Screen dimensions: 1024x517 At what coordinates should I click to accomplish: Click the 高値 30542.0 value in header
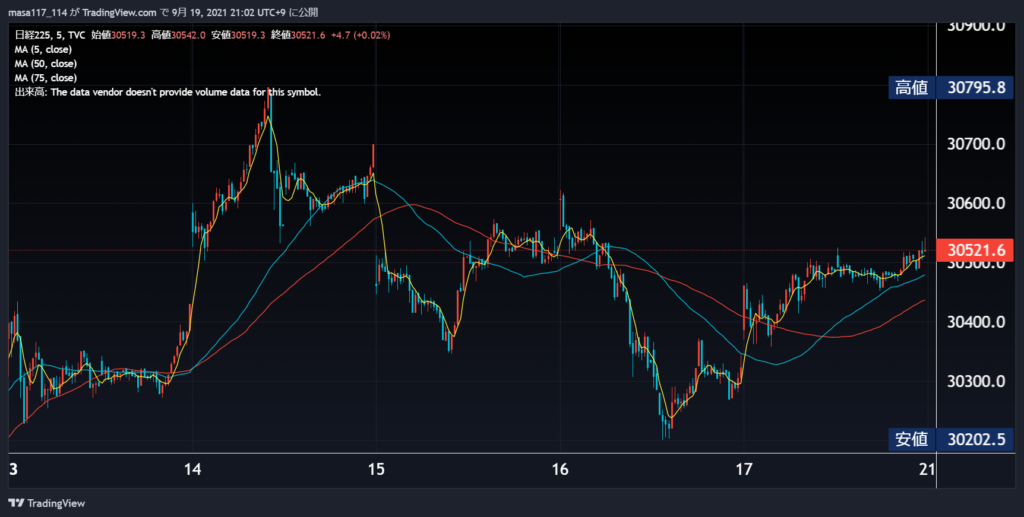(178, 35)
